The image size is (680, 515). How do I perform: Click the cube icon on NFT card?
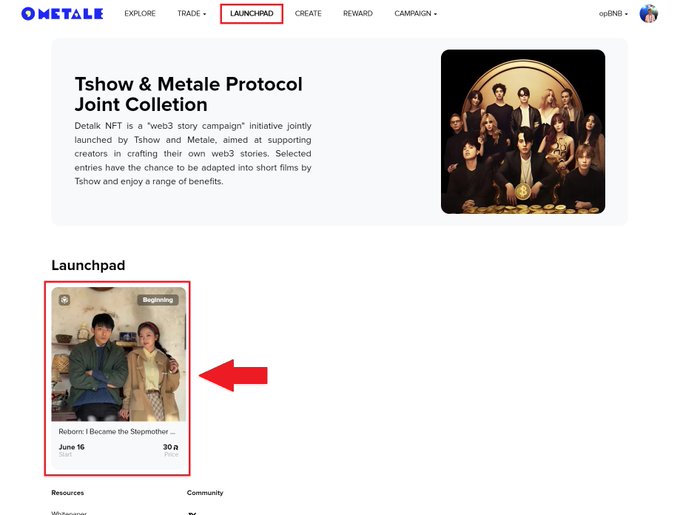[65, 300]
